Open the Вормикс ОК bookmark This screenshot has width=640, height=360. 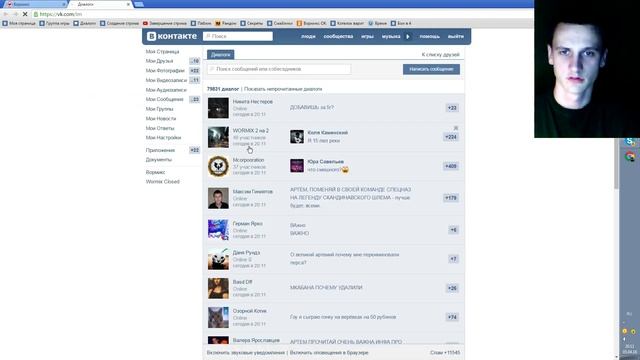(311, 23)
